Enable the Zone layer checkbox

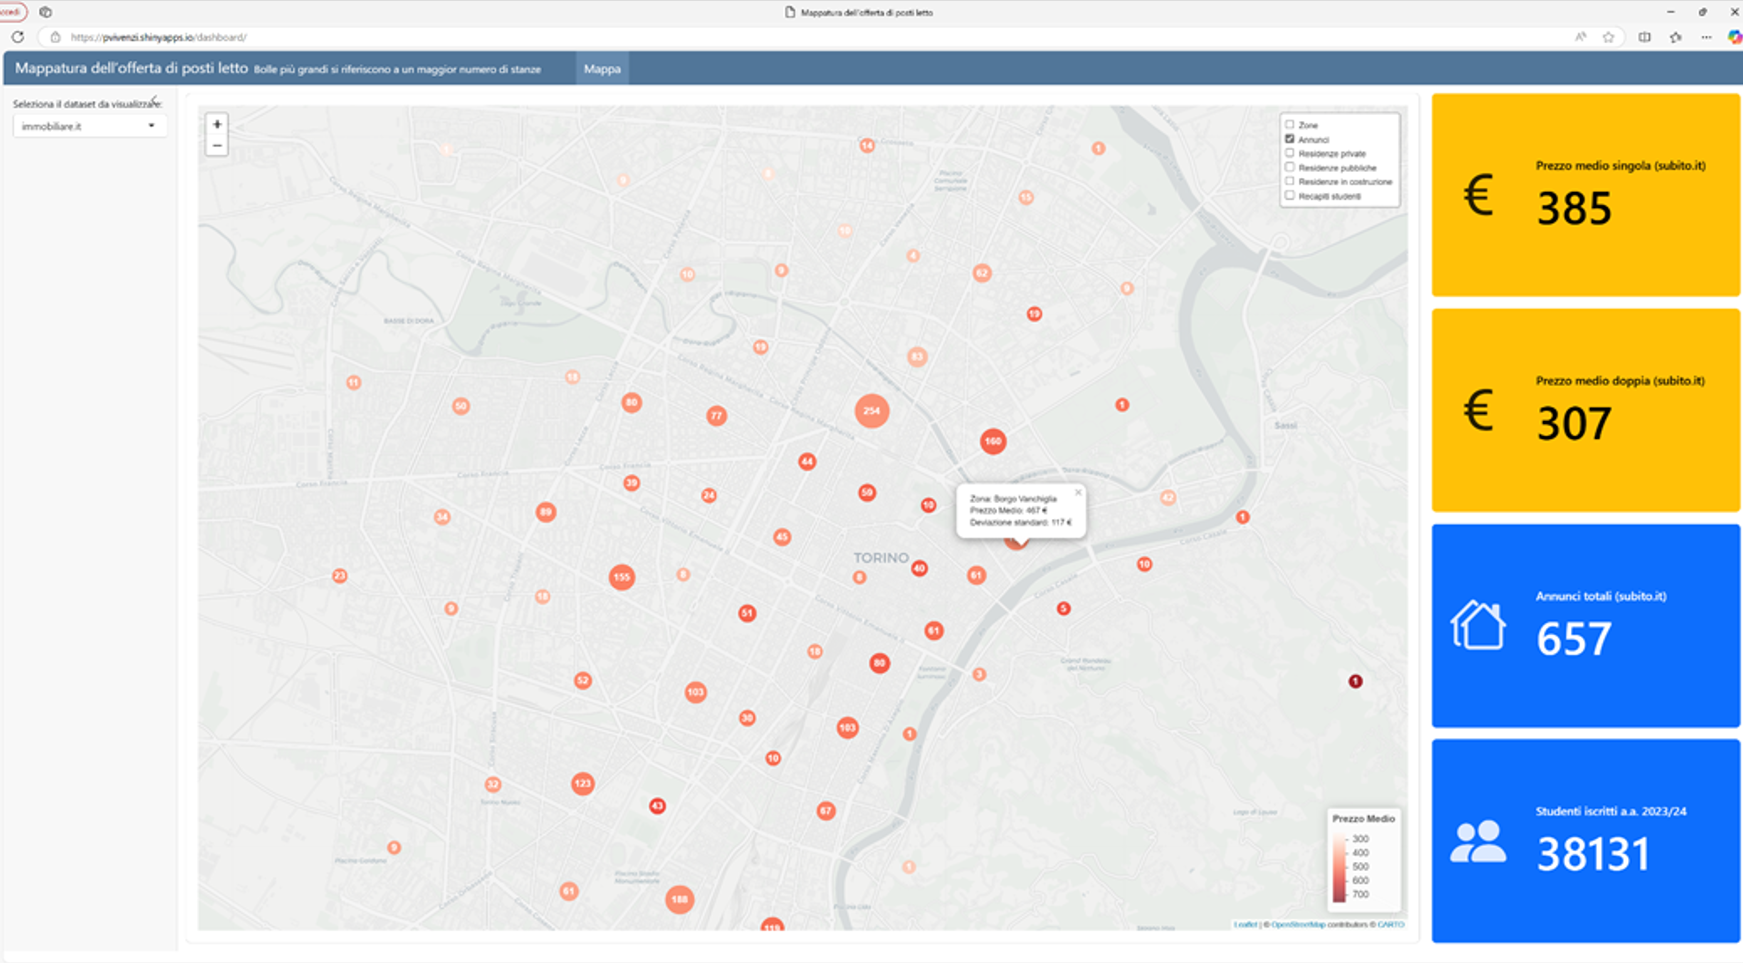pos(1290,125)
